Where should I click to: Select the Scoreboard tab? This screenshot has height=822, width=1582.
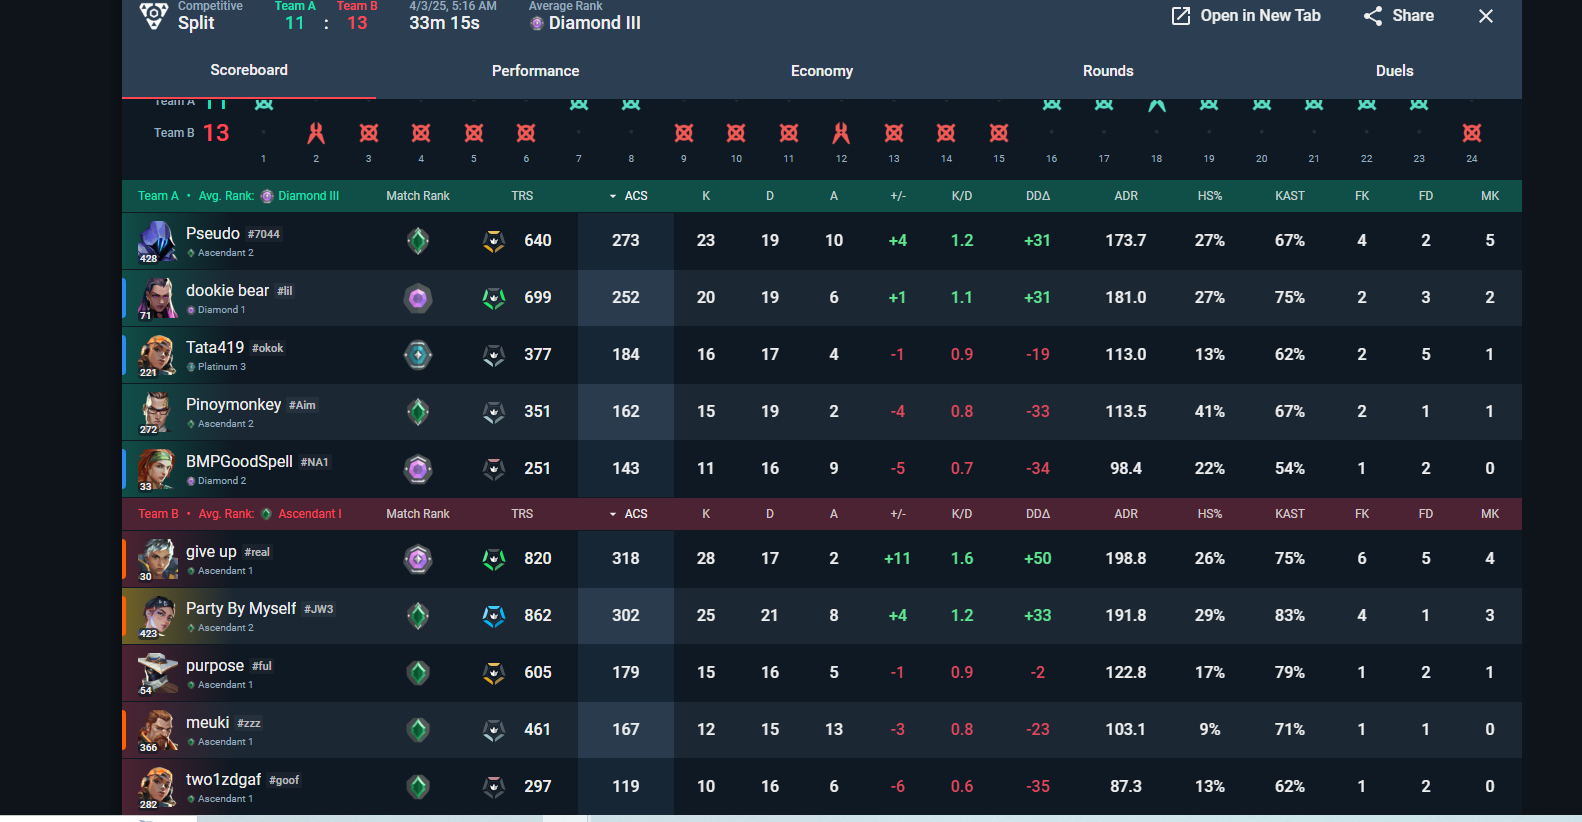pyautogui.click(x=249, y=70)
